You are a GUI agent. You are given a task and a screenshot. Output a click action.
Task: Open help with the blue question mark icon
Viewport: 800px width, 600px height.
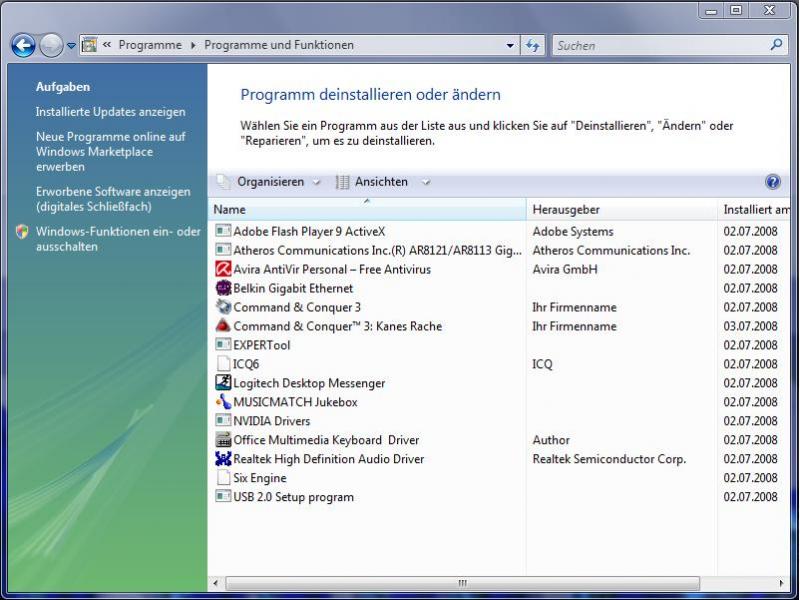(x=772, y=182)
